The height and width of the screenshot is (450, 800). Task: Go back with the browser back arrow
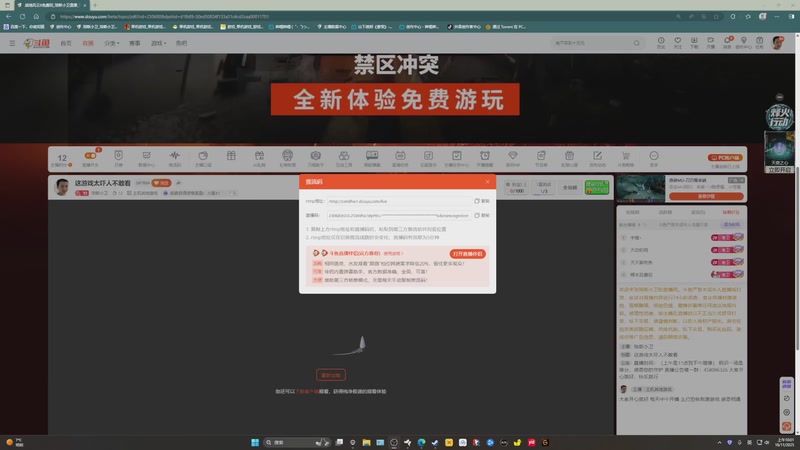click(9, 16)
